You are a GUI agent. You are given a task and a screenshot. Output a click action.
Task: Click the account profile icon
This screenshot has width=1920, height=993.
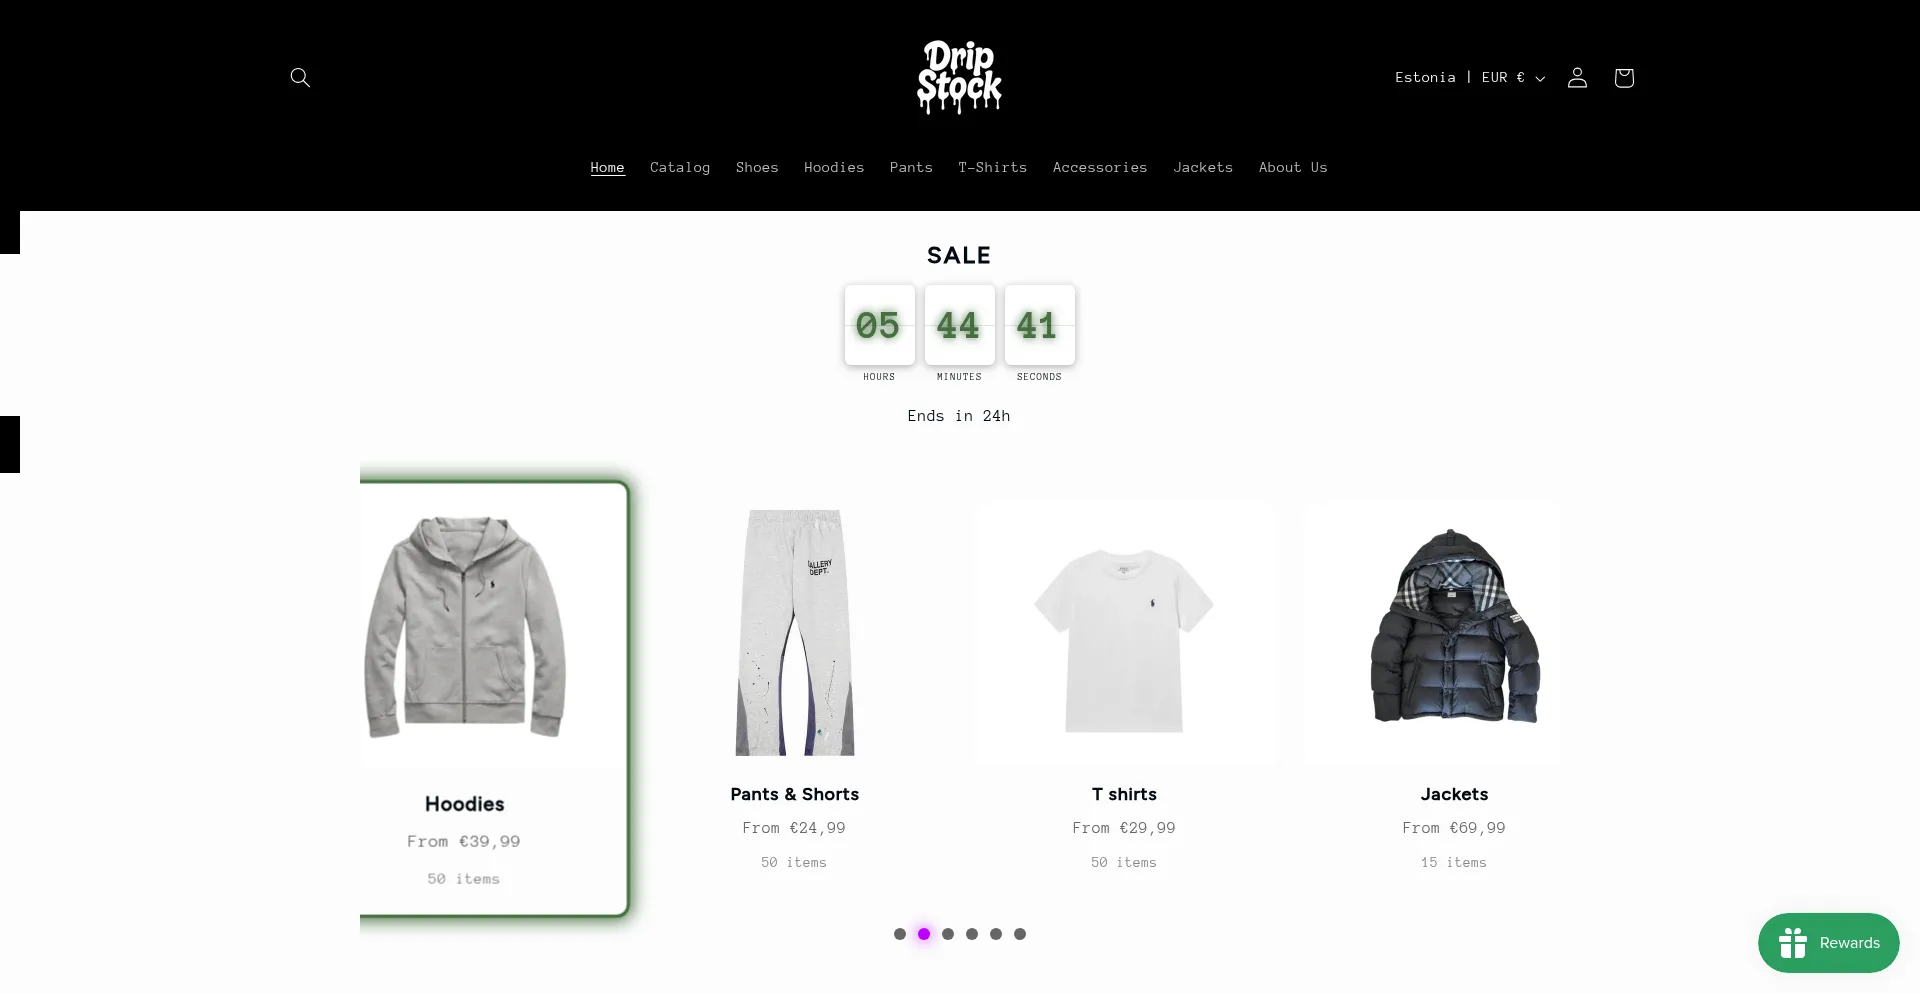pos(1577,77)
